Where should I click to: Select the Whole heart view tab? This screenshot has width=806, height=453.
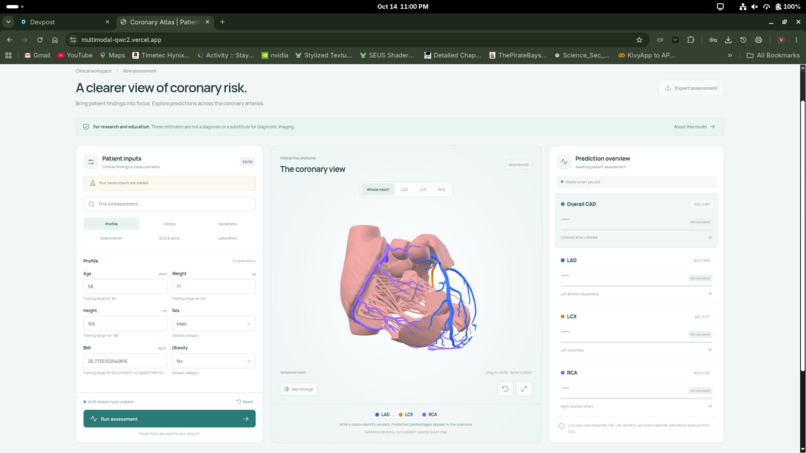tap(378, 190)
